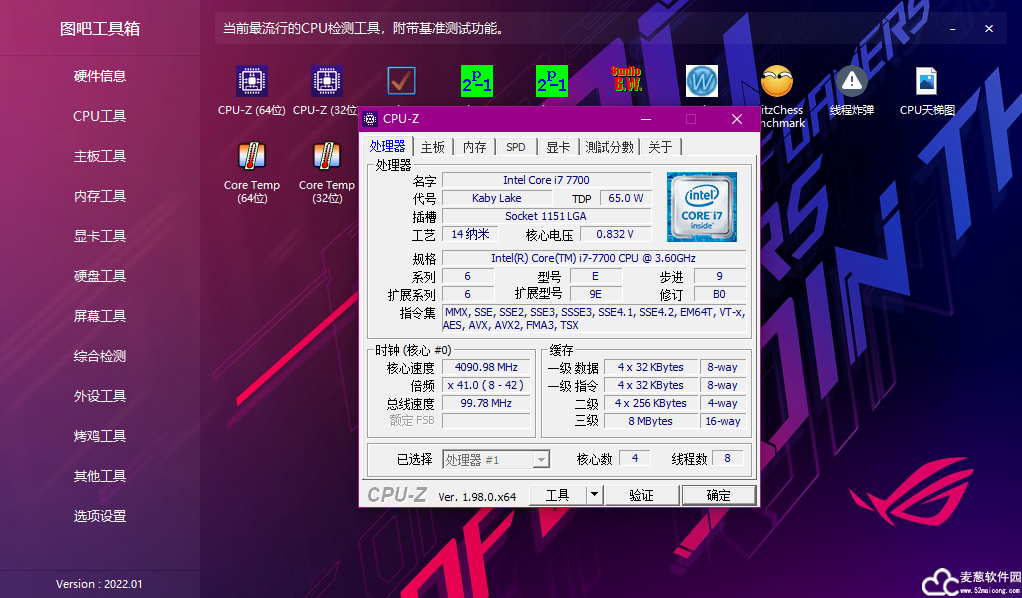Click the 65.0 W TDP value
Image resolution: width=1022 pixels, height=598 pixels.
(626, 198)
